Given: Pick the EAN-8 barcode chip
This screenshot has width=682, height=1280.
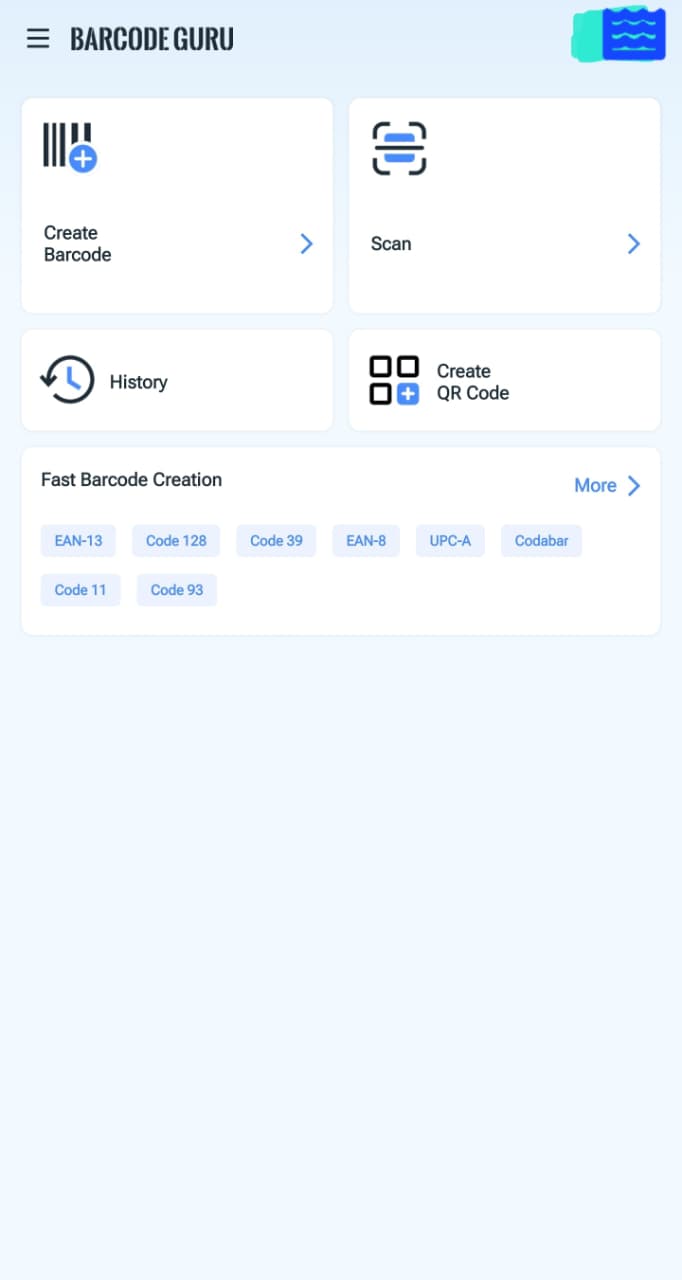Looking at the screenshot, I should [366, 541].
